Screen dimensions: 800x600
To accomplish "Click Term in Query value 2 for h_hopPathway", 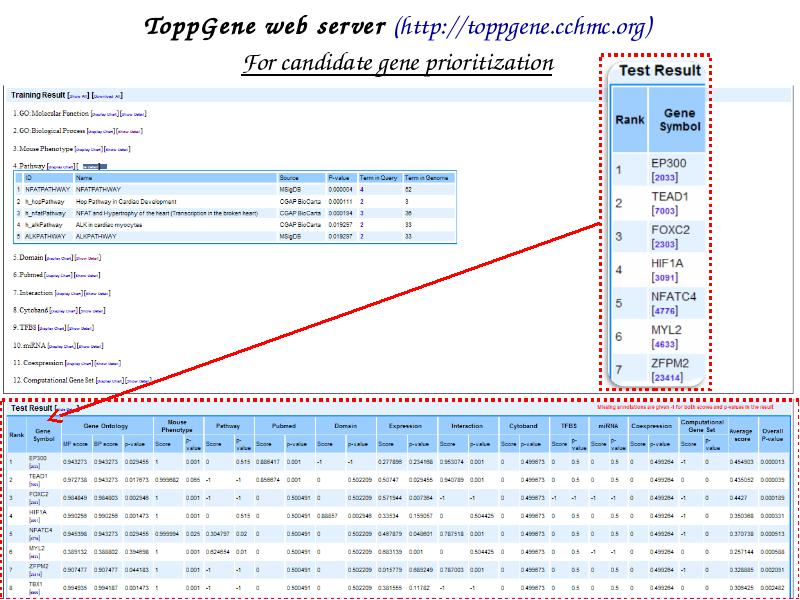I will 362,202.
